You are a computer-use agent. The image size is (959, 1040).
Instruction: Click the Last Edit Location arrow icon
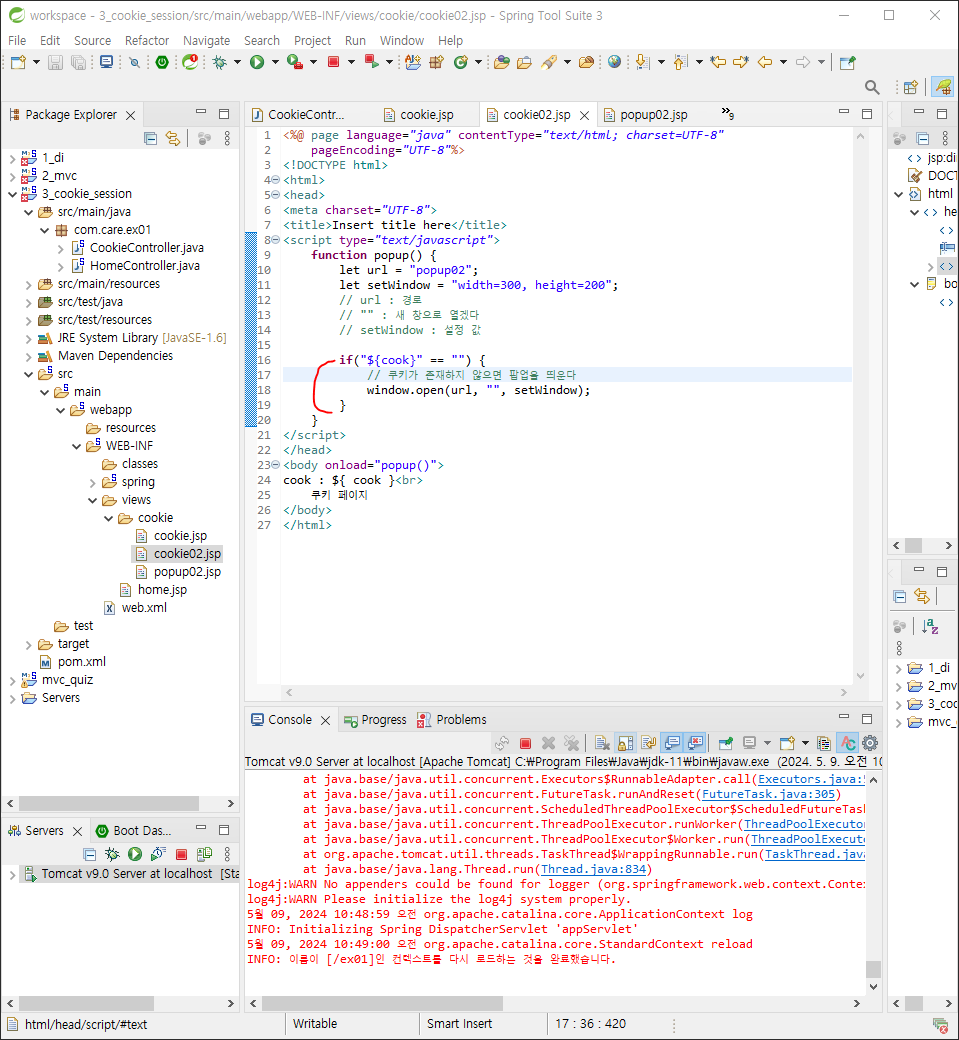718,62
